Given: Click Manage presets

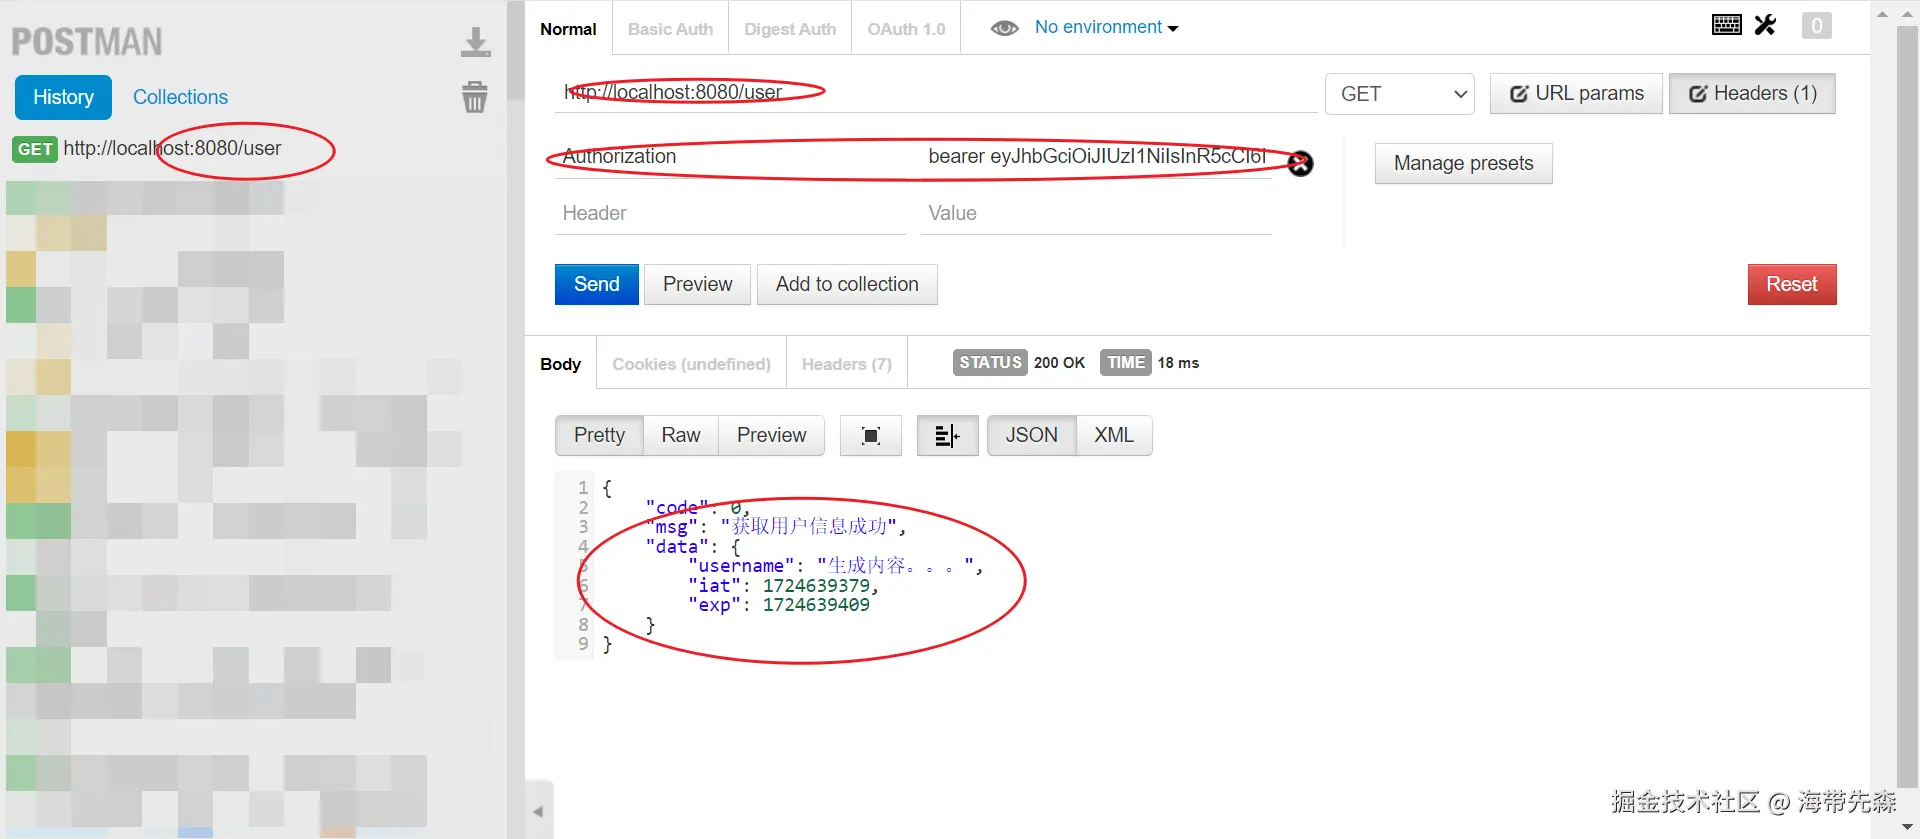Looking at the screenshot, I should tap(1463, 163).
